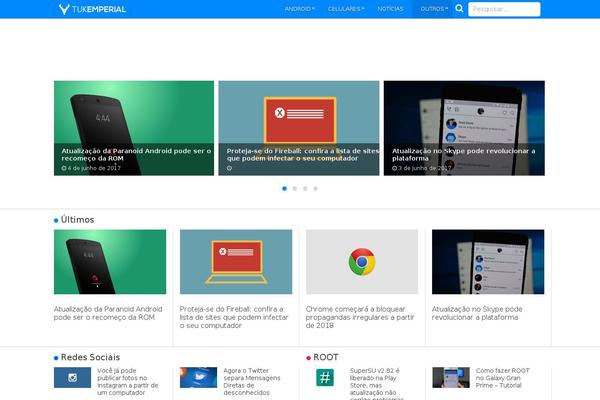
Task: Open the Twitter article thumbnail
Action: (x=198, y=377)
